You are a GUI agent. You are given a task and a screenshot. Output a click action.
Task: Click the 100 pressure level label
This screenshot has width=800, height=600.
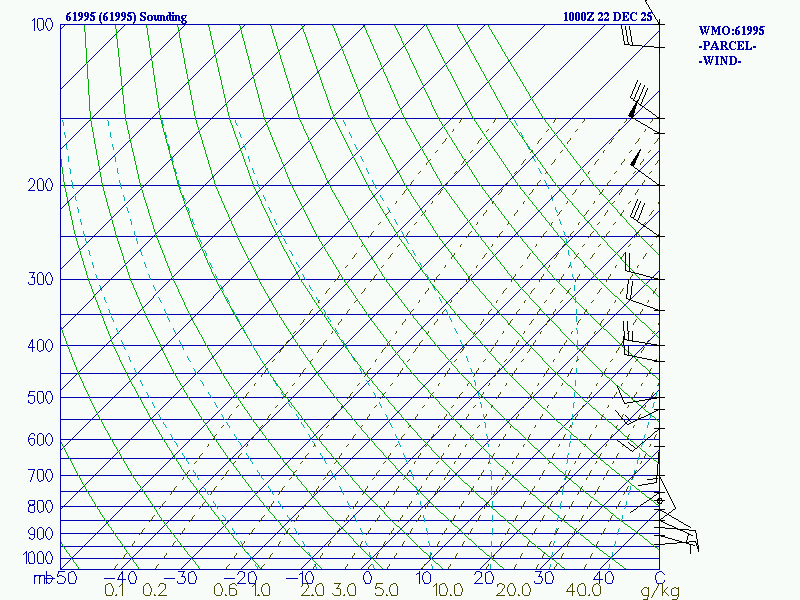coord(42,24)
